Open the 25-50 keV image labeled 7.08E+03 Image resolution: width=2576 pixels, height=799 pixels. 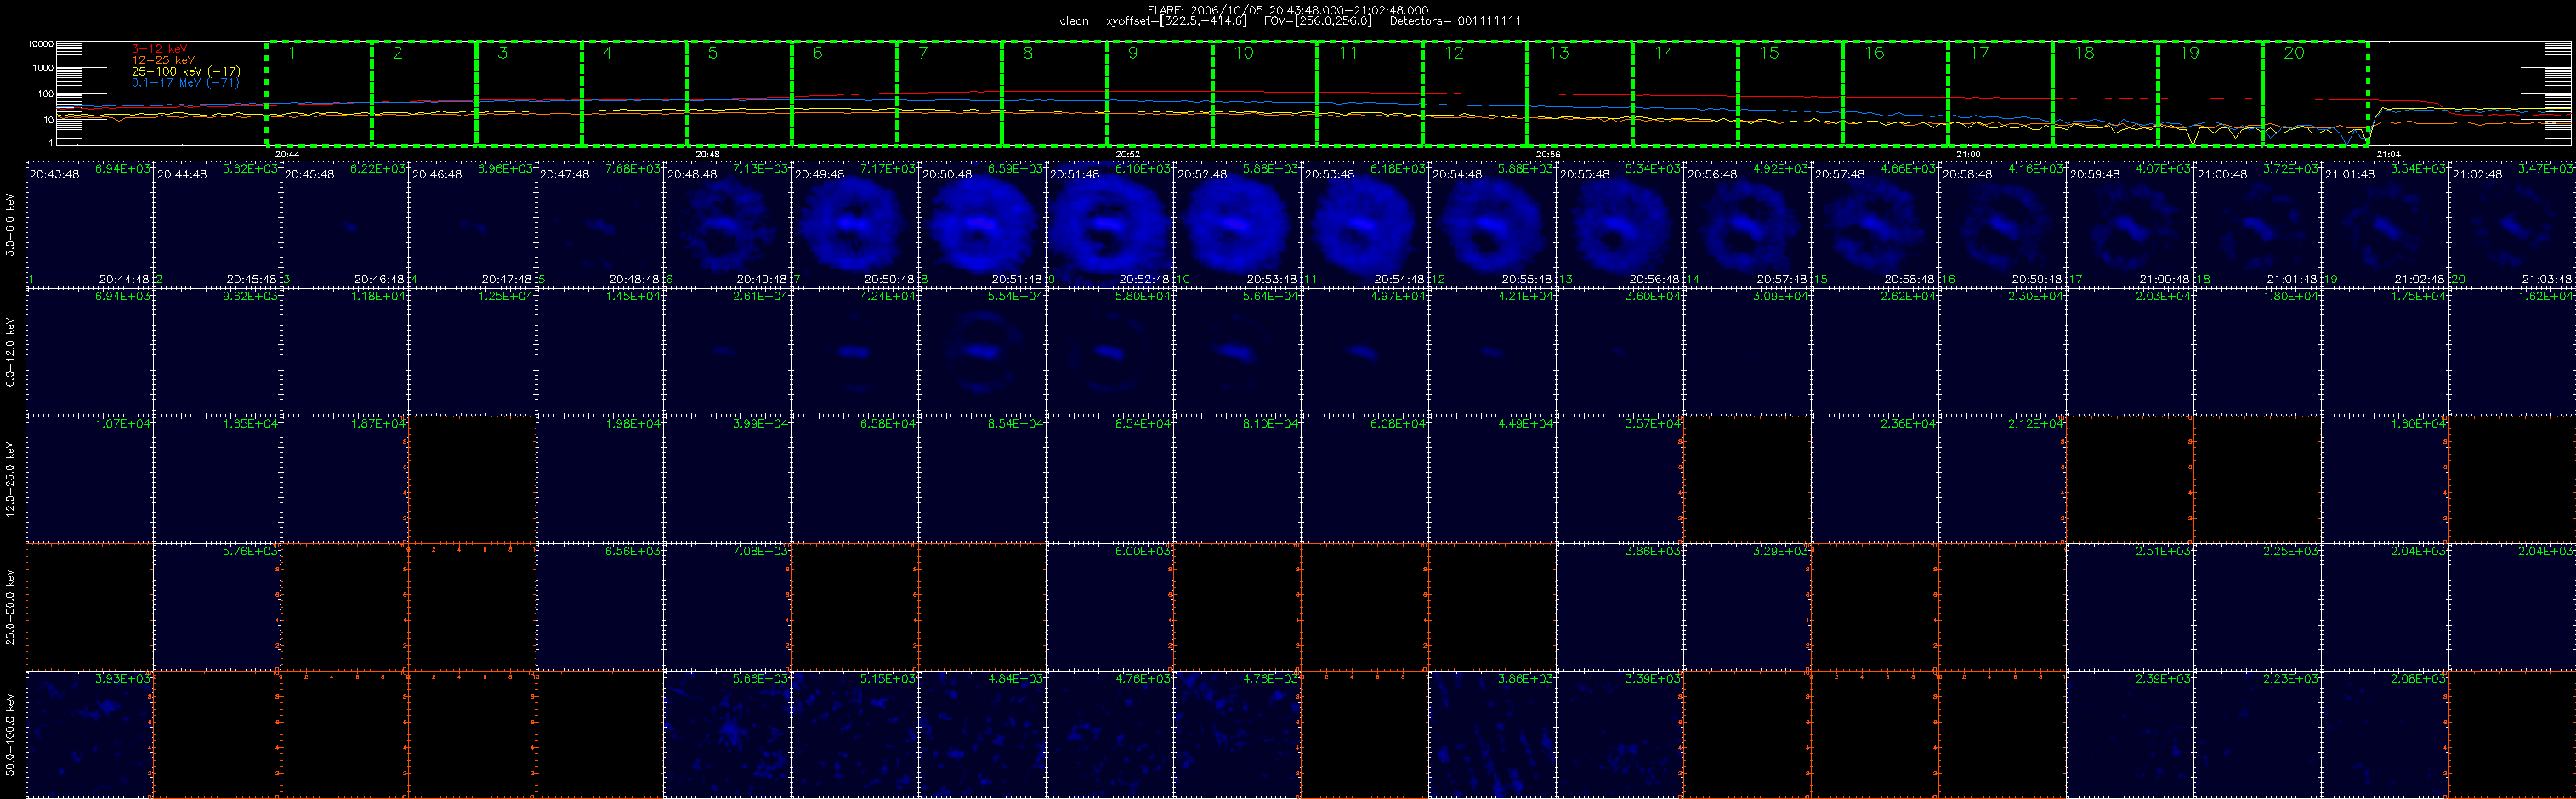tap(727, 607)
